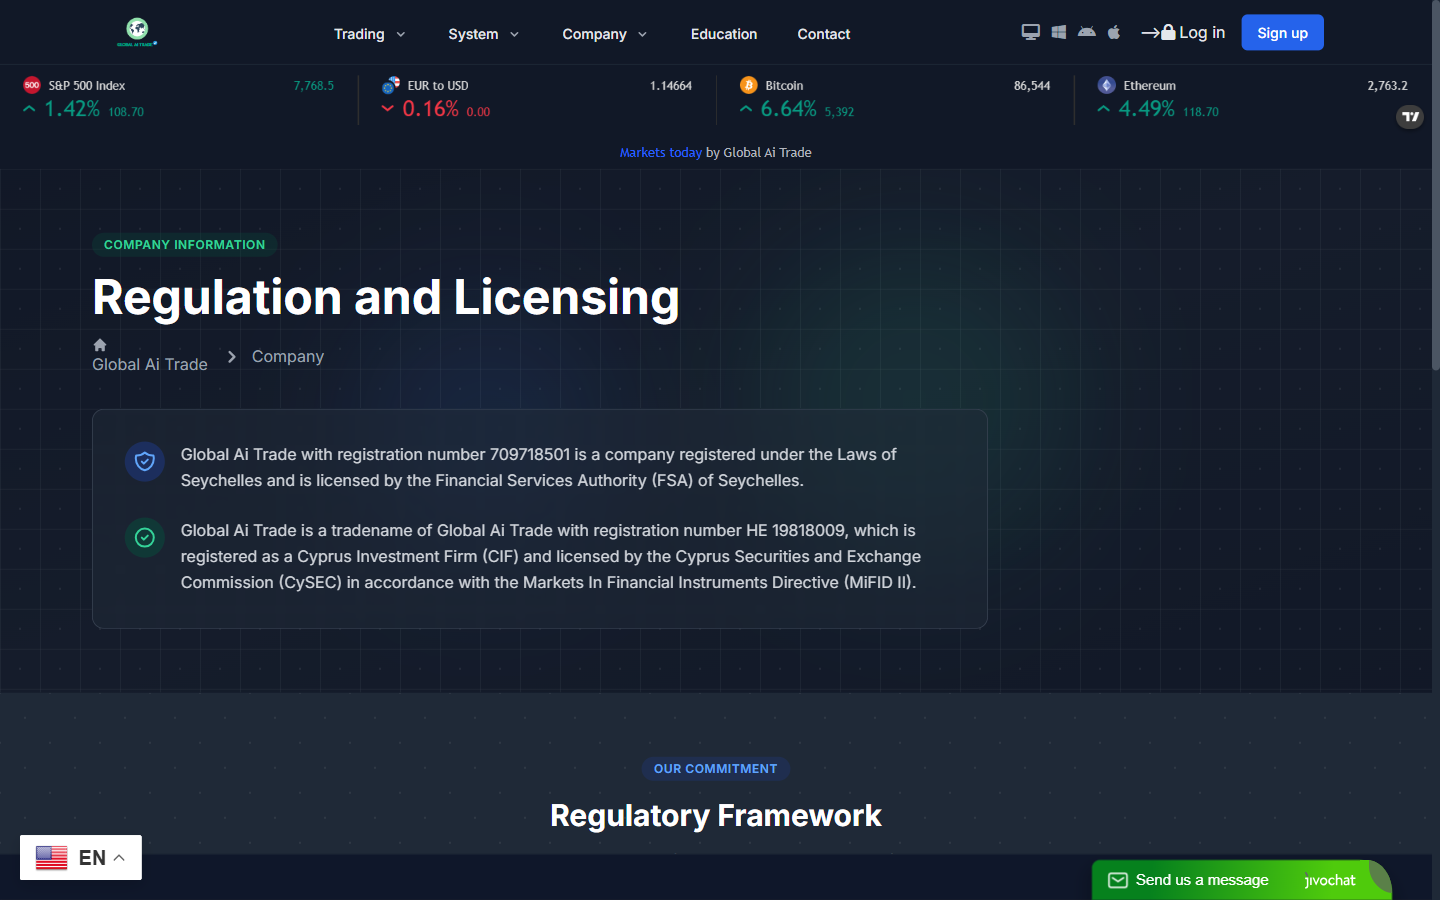Expand the Company menu
This screenshot has height=900, width=1440.
[x=605, y=34]
